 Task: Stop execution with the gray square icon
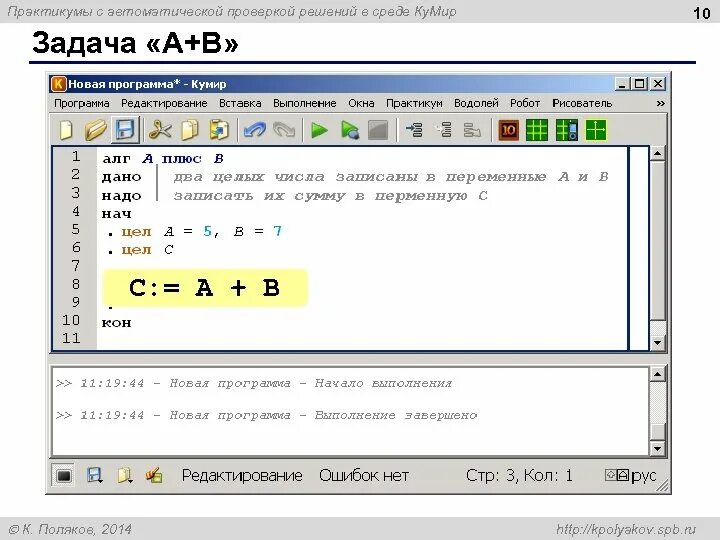coord(378,130)
